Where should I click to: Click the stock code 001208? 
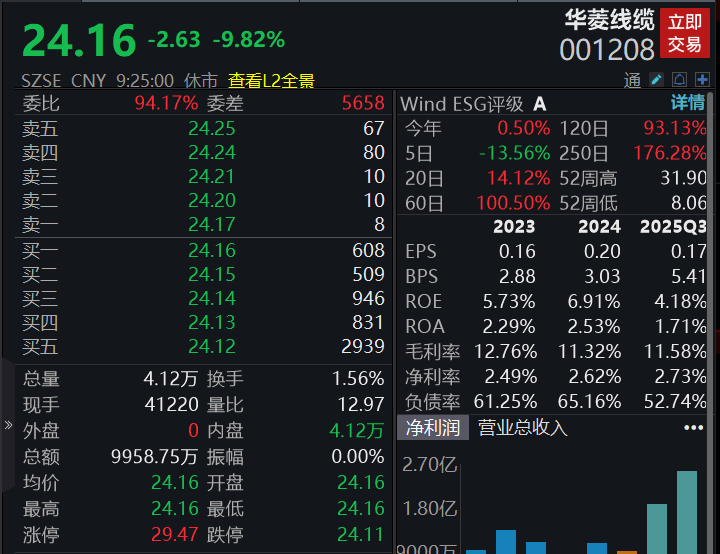(607, 49)
